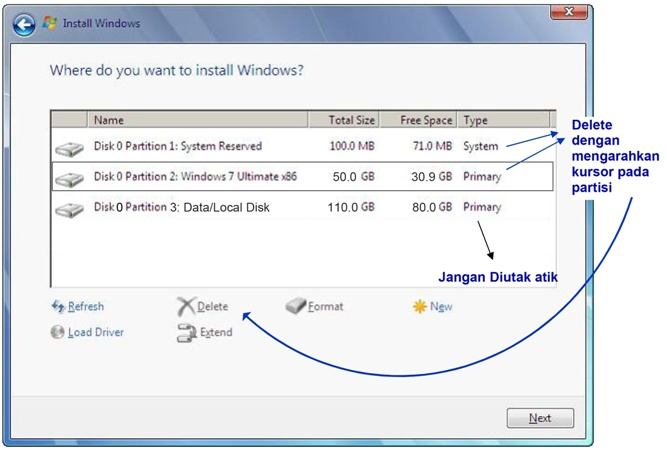
Task: Open the Load Driver link
Action: click(96, 332)
